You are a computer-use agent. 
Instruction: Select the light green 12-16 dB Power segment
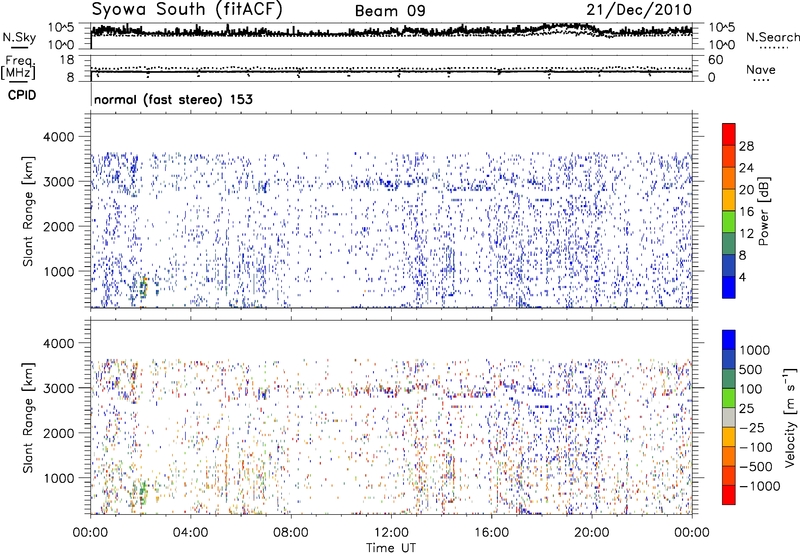729,221
